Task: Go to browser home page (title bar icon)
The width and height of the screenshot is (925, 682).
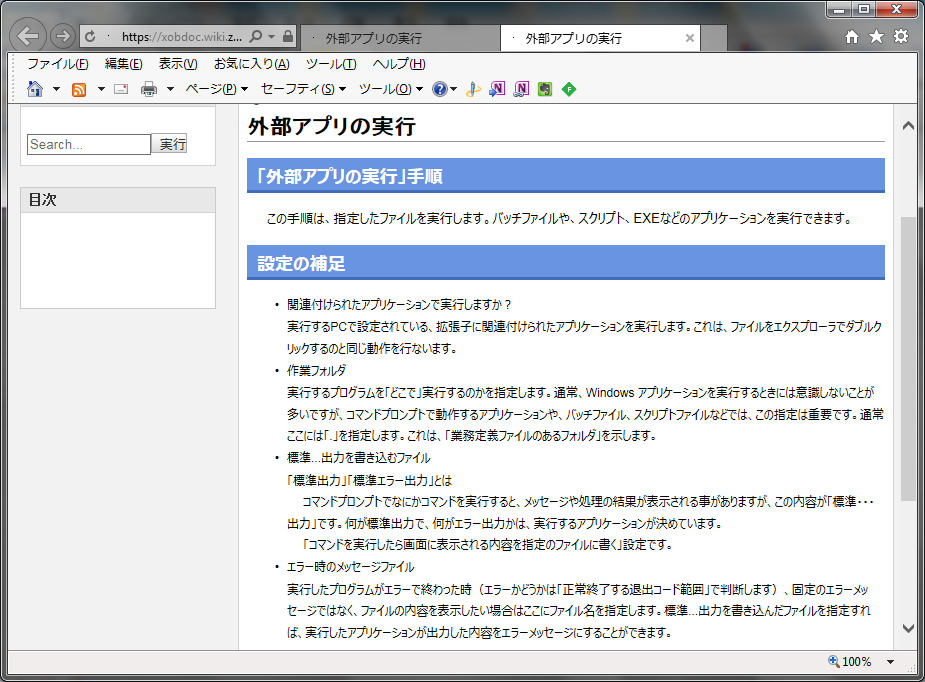Action: click(851, 37)
